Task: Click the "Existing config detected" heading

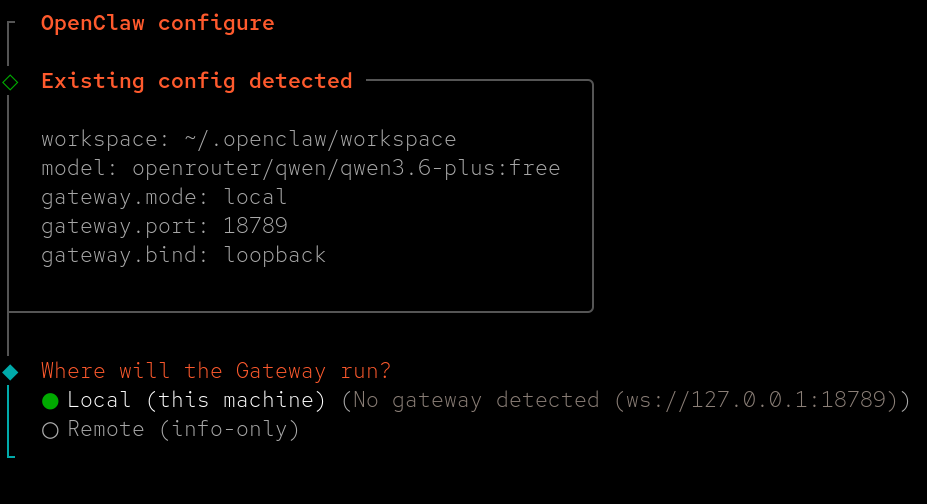Action: click(x=197, y=81)
